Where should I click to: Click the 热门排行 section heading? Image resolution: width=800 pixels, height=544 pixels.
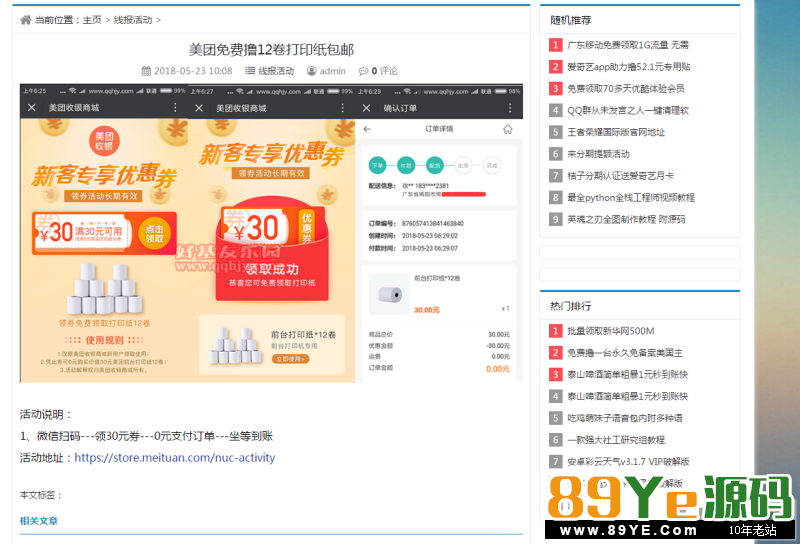tap(570, 306)
